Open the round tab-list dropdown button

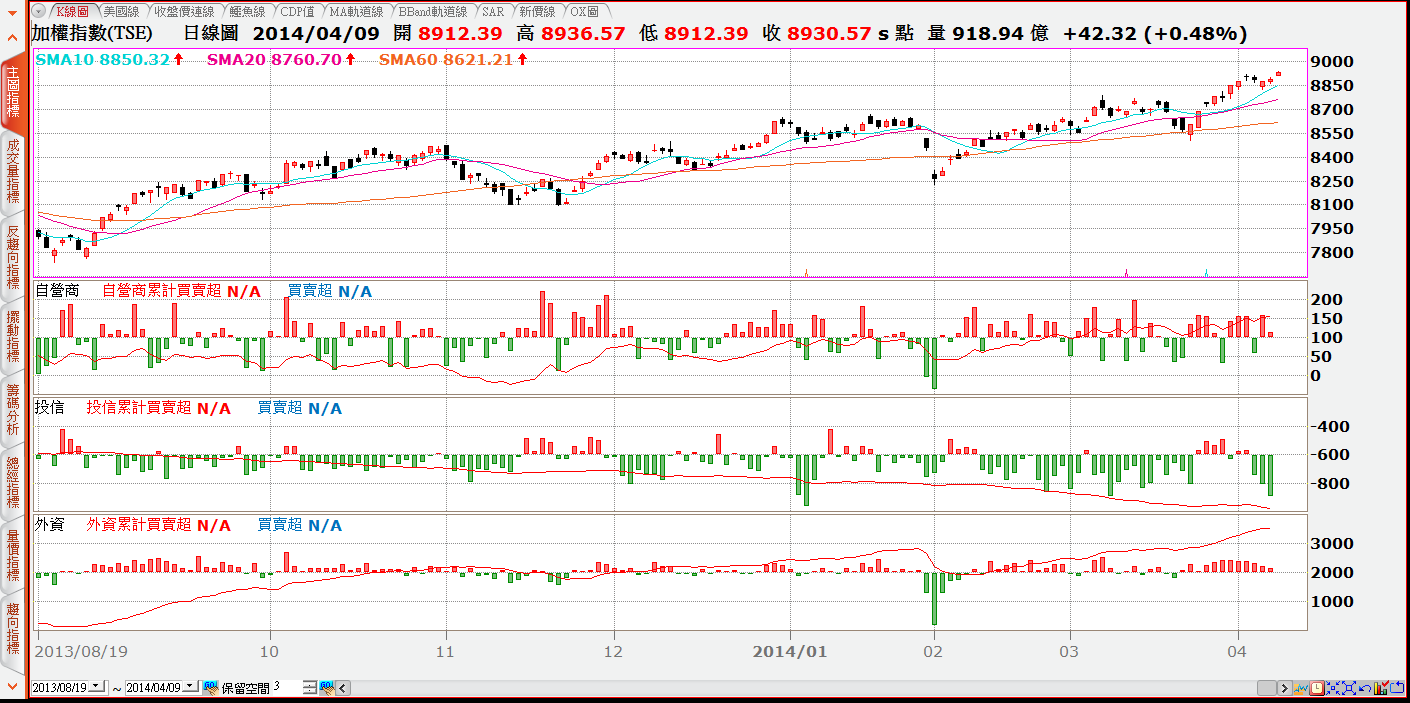39,11
